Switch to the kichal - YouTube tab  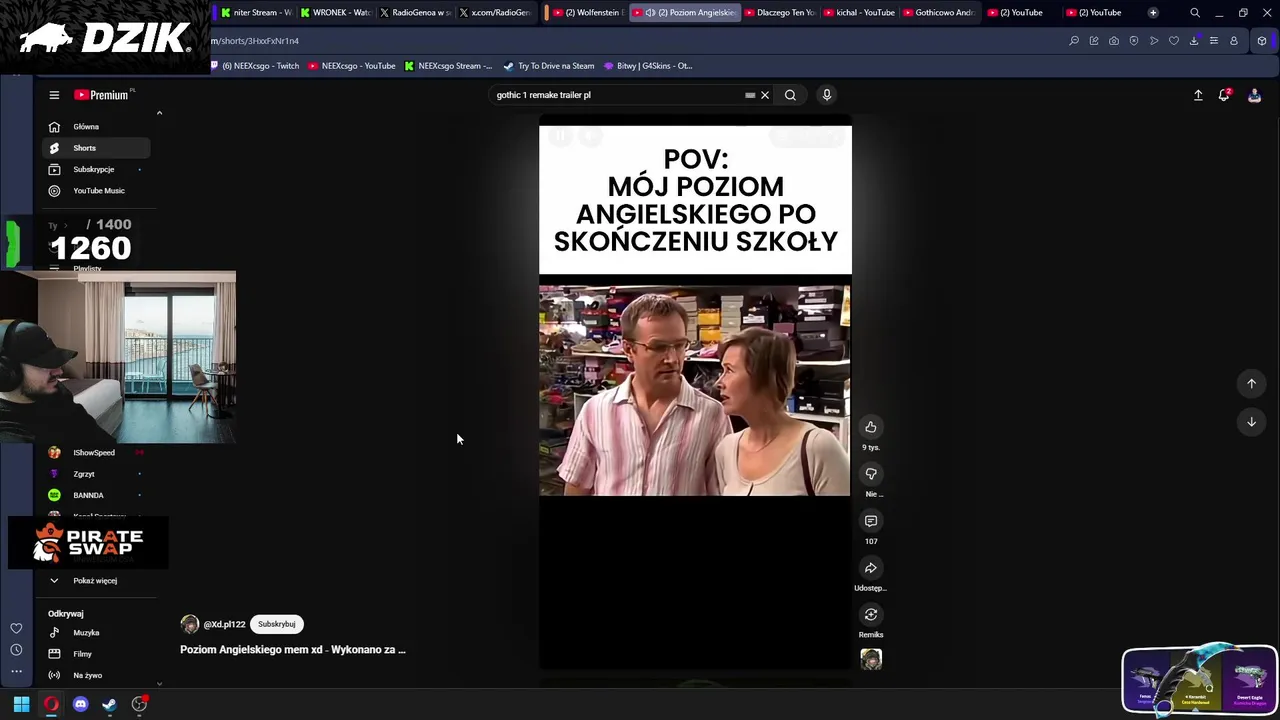859,13
